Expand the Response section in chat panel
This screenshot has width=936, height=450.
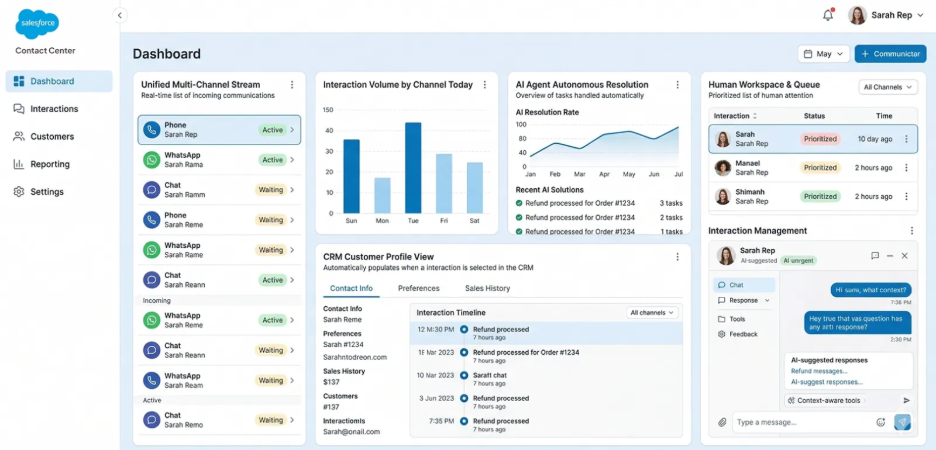pos(745,300)
